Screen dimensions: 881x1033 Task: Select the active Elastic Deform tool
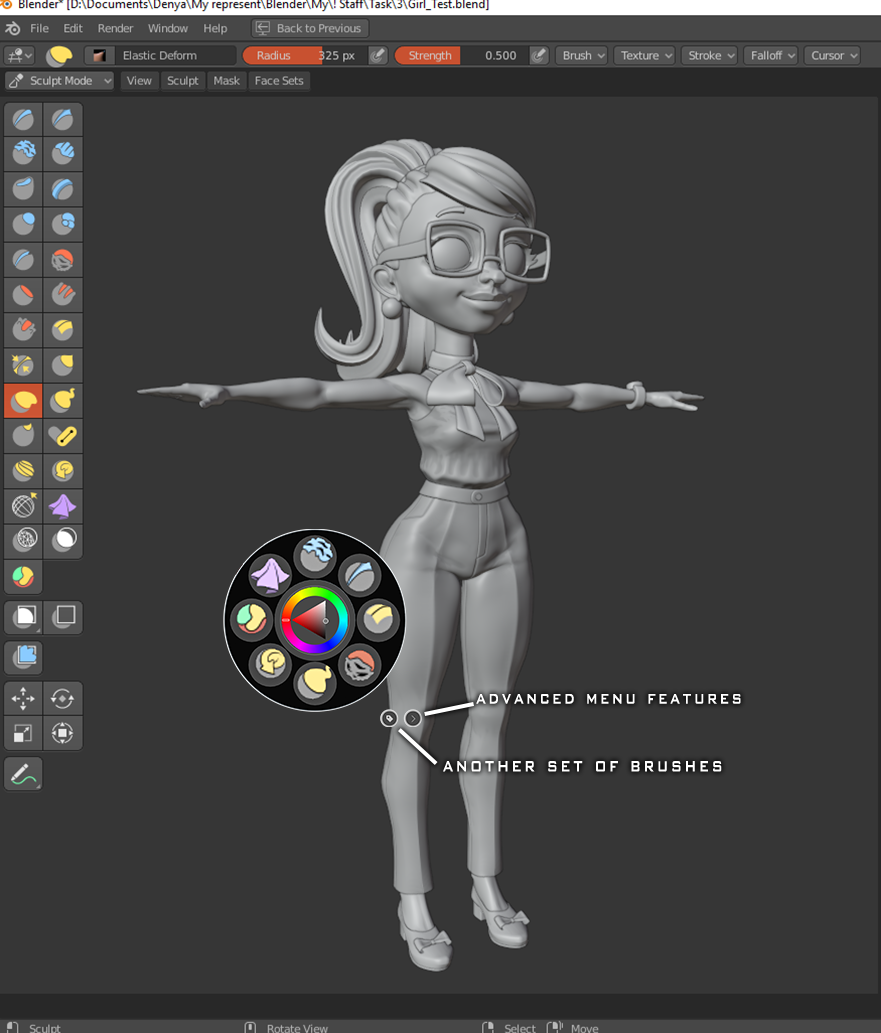(23, 401)
